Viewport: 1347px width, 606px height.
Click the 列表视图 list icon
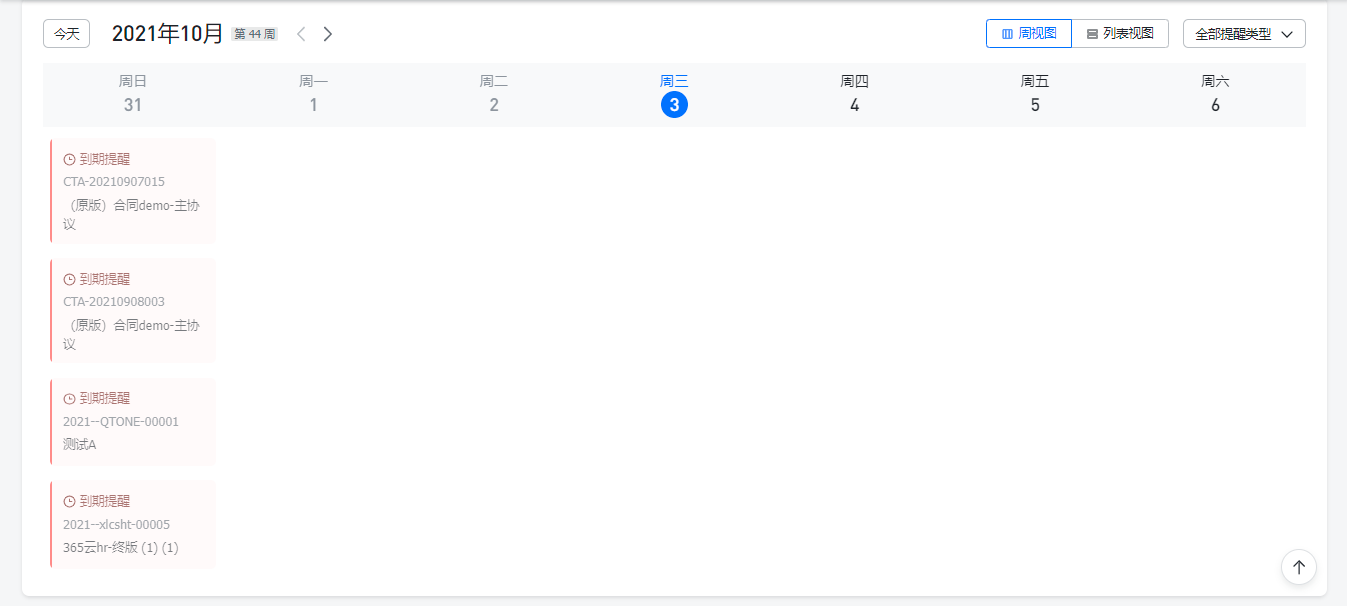click(1092, 34)
